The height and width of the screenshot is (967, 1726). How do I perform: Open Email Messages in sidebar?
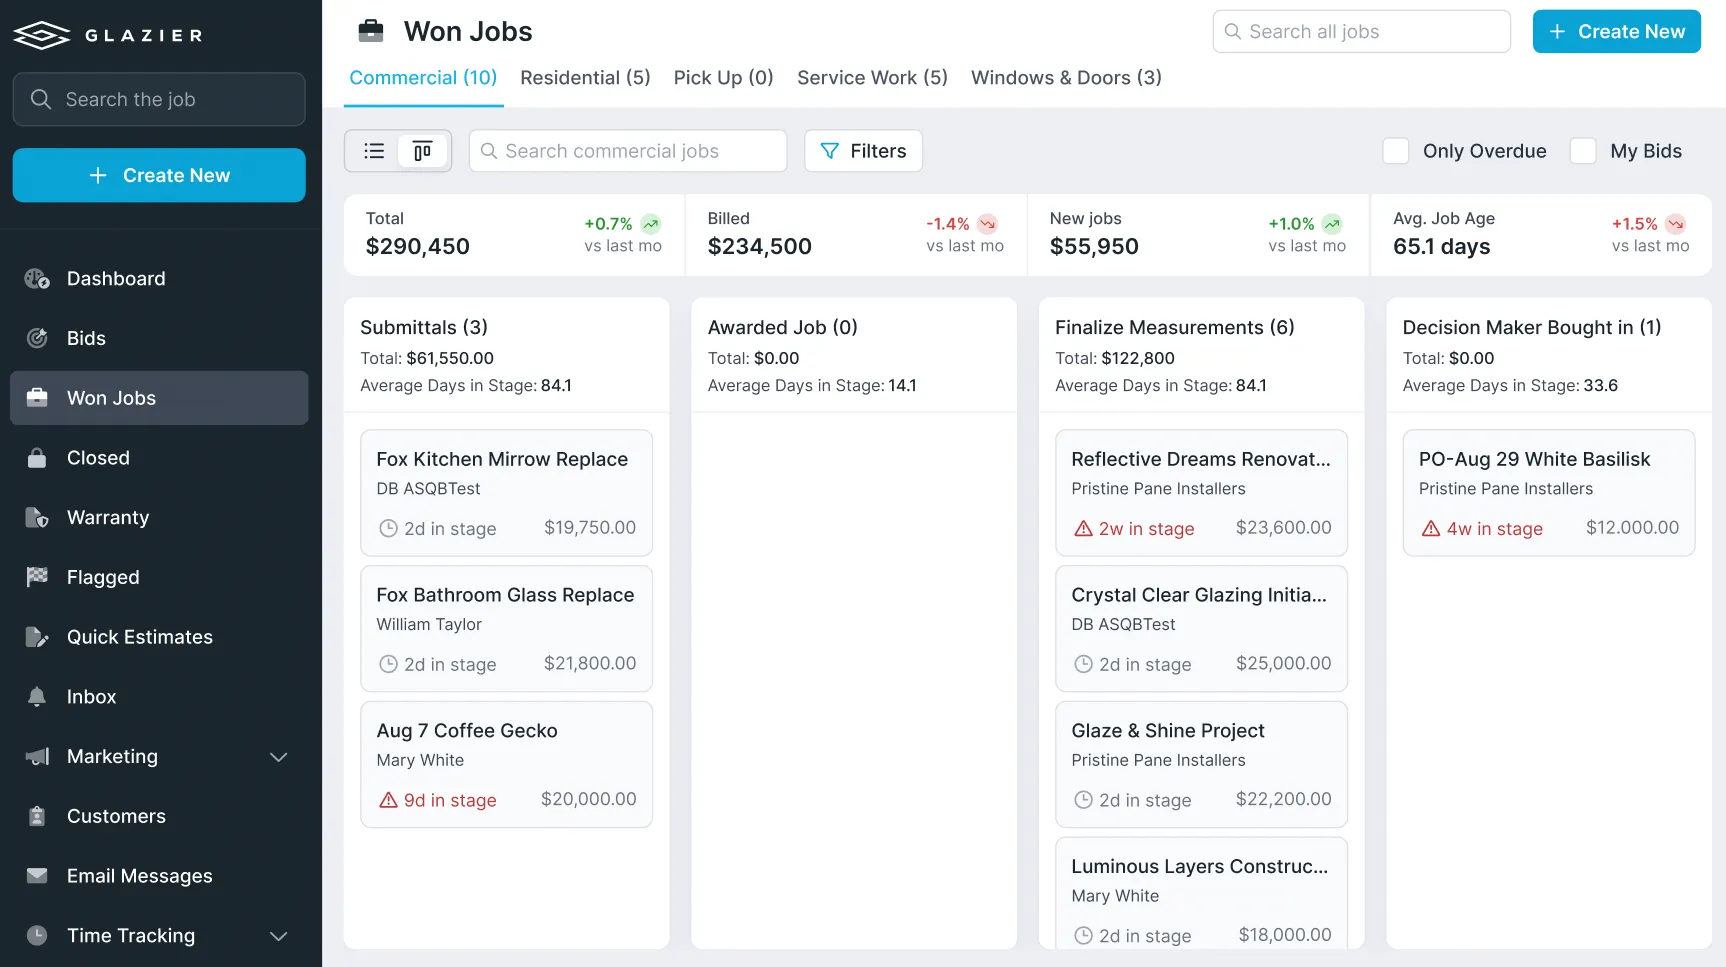(x=159, y=876)
